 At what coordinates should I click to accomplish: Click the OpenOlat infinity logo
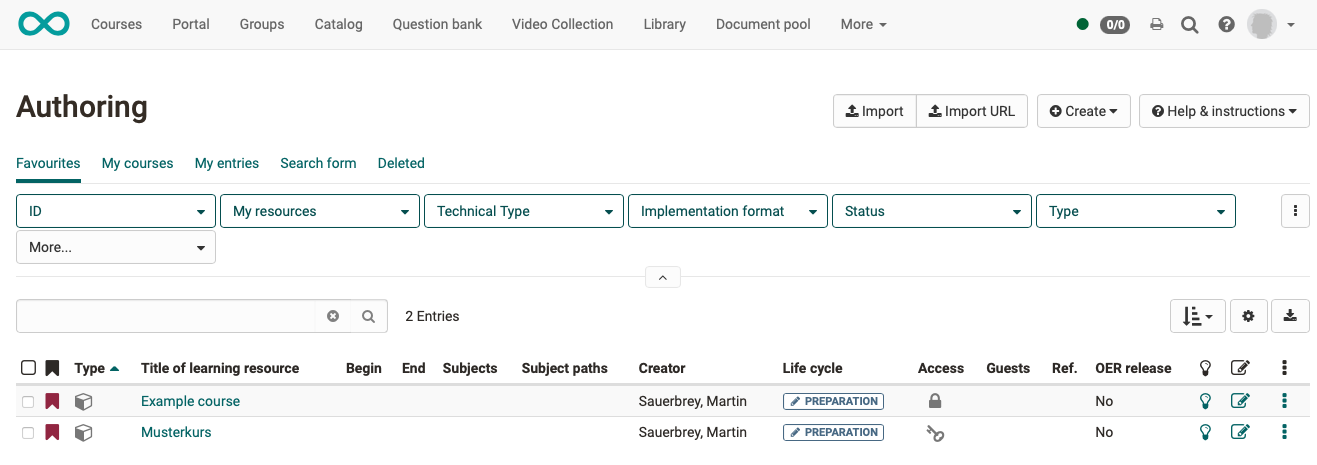(44, 24)
